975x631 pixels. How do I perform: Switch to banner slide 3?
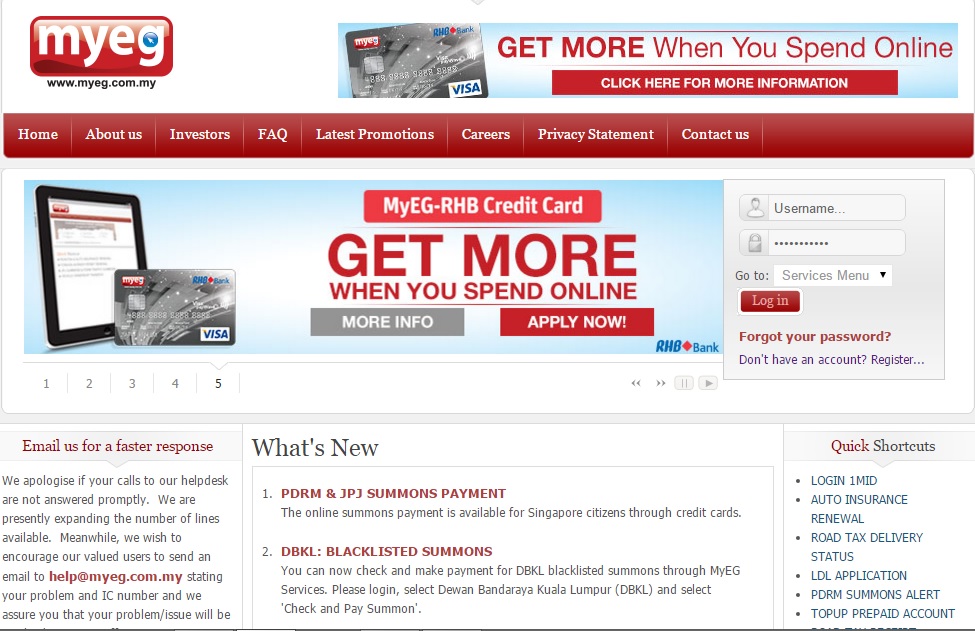pyautogui.click(x=132, y=383)
